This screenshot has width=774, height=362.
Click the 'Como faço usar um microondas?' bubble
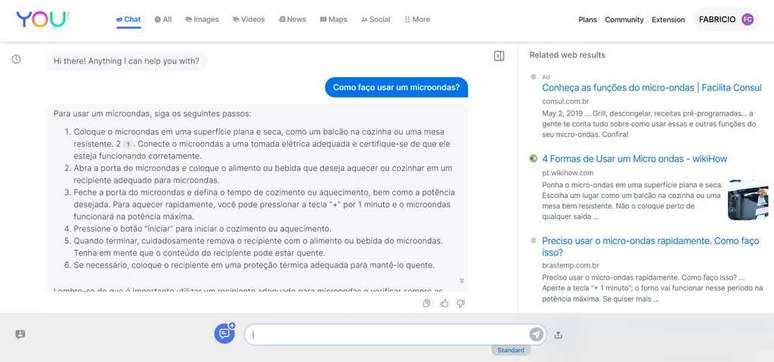point(396,87)
